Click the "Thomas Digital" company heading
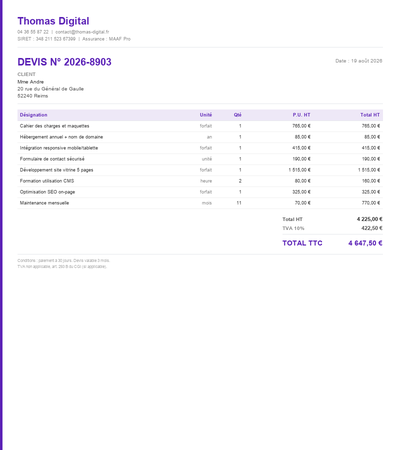Image resolution: width=400 pixels, height=450 pixels. point(53,21)
